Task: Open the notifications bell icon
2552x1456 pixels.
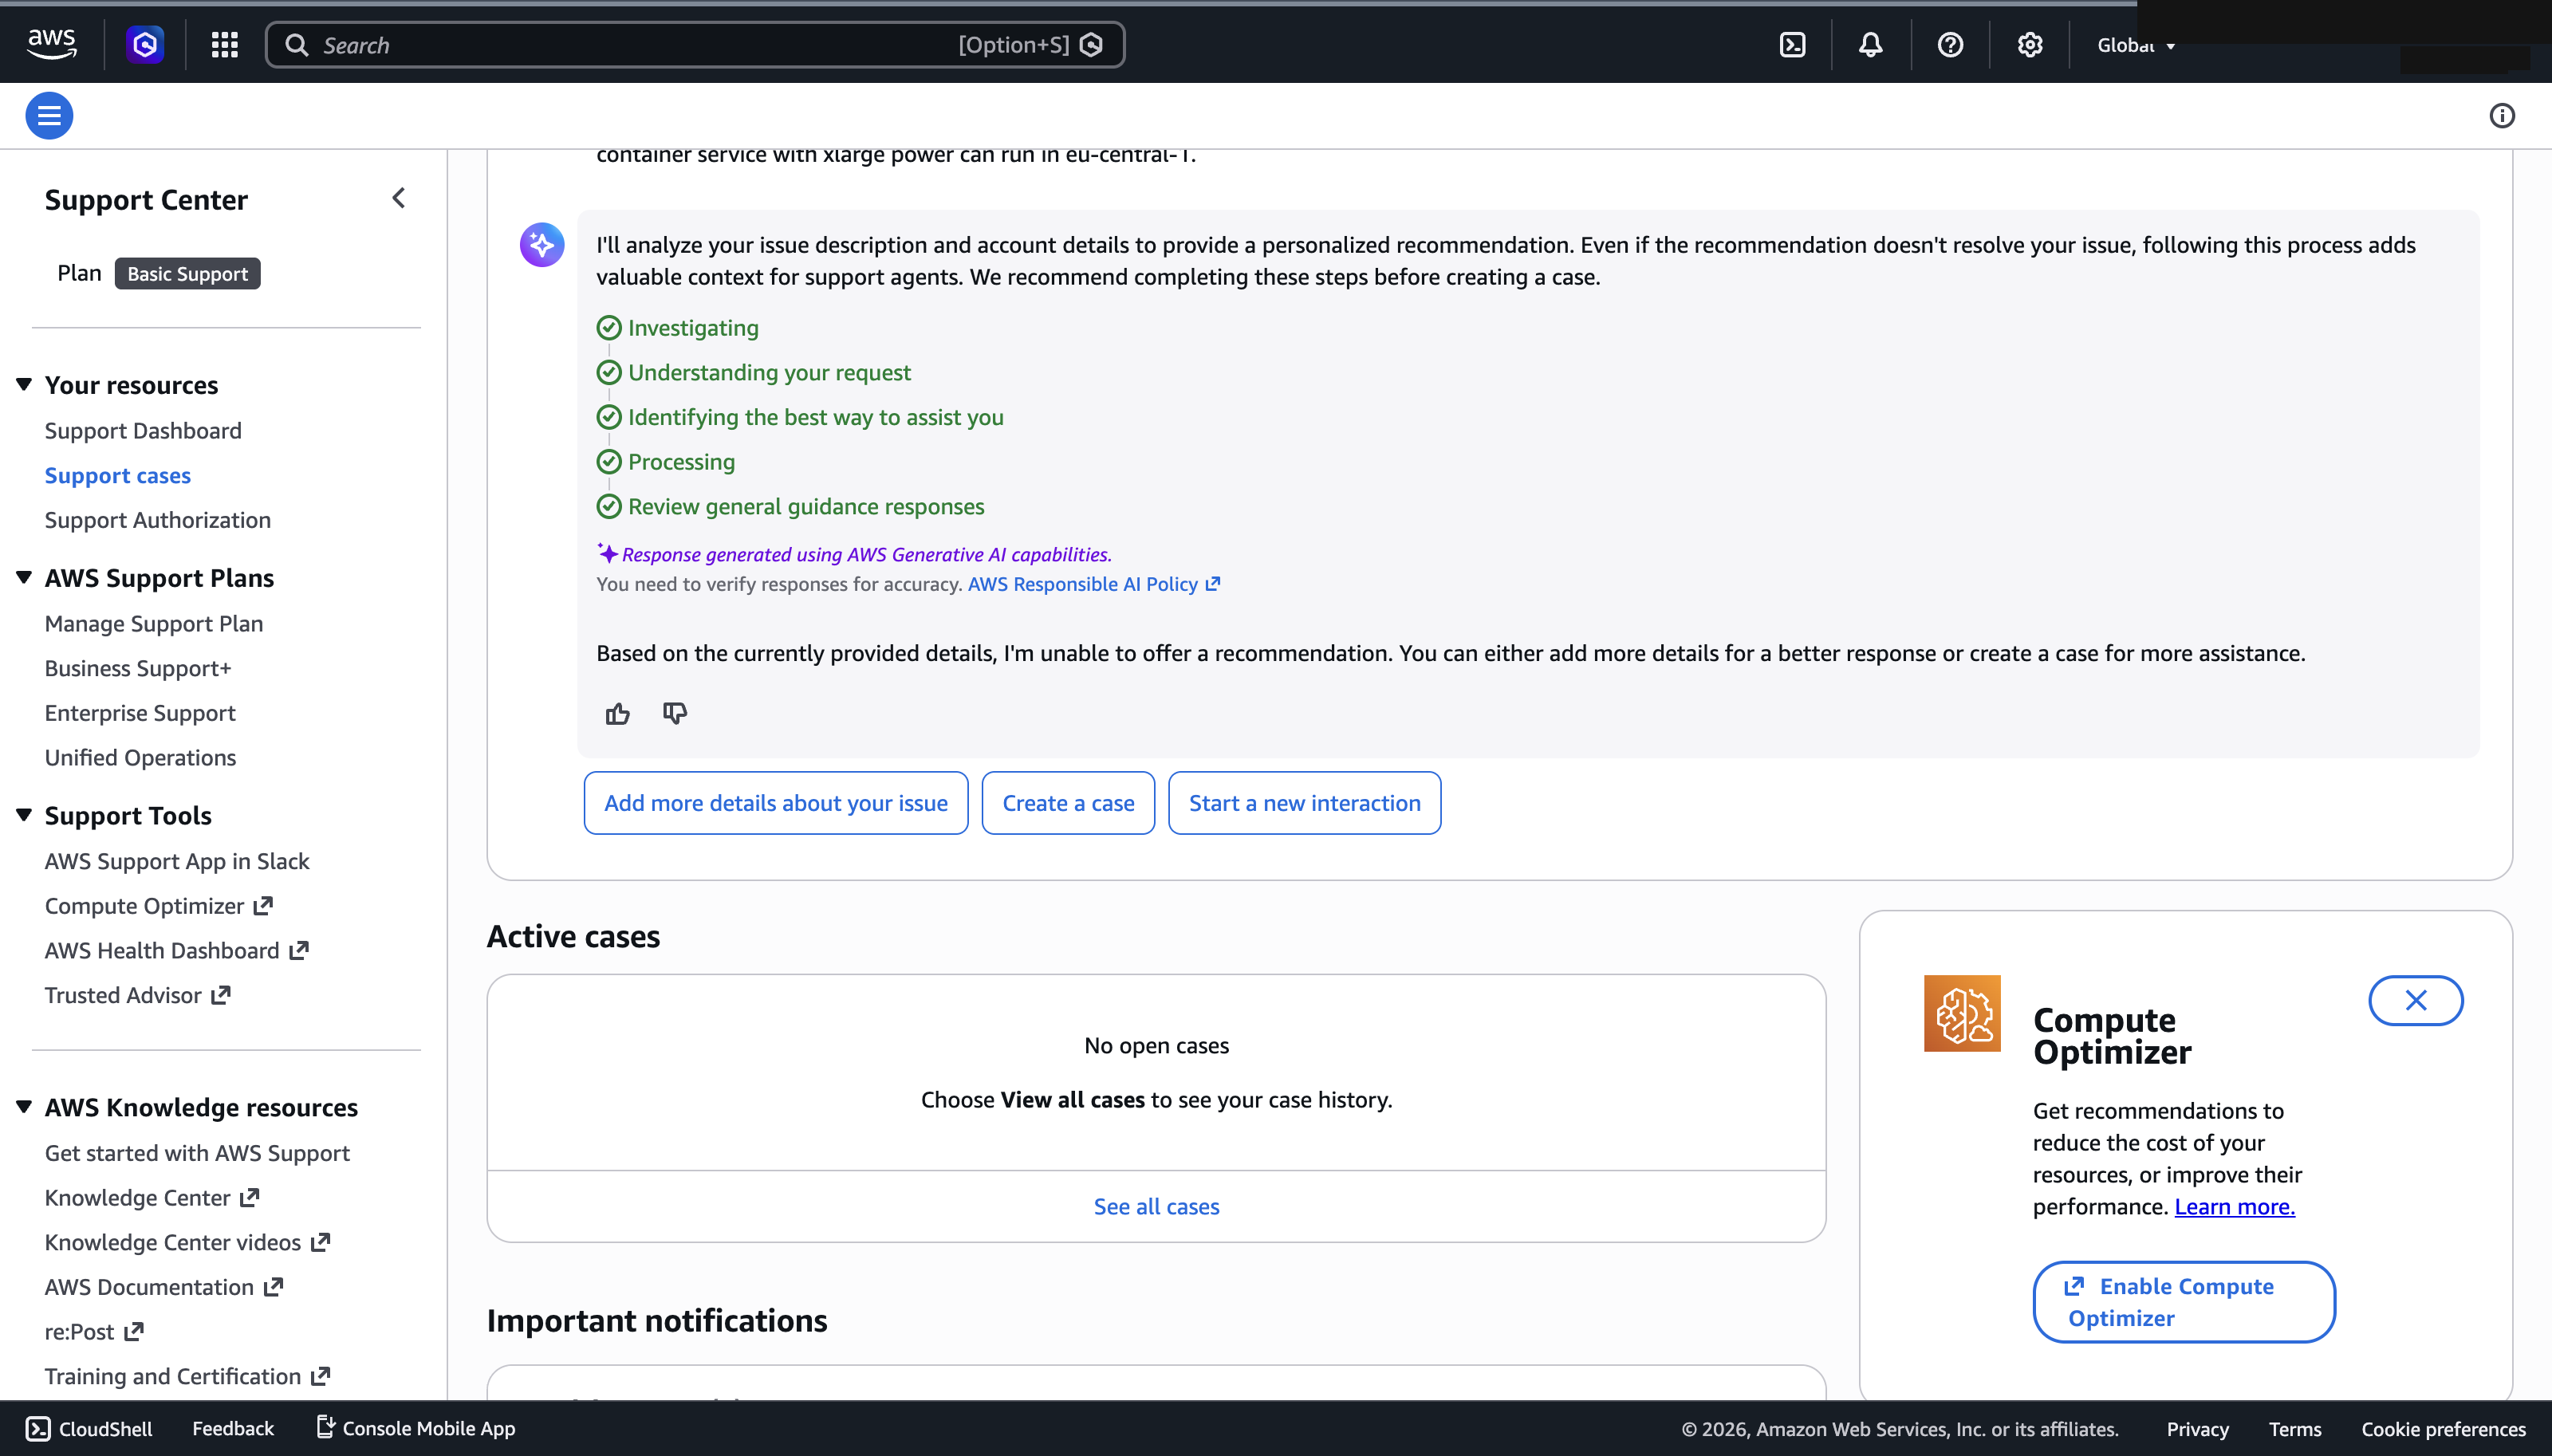Action: (x=1871, y=44)
